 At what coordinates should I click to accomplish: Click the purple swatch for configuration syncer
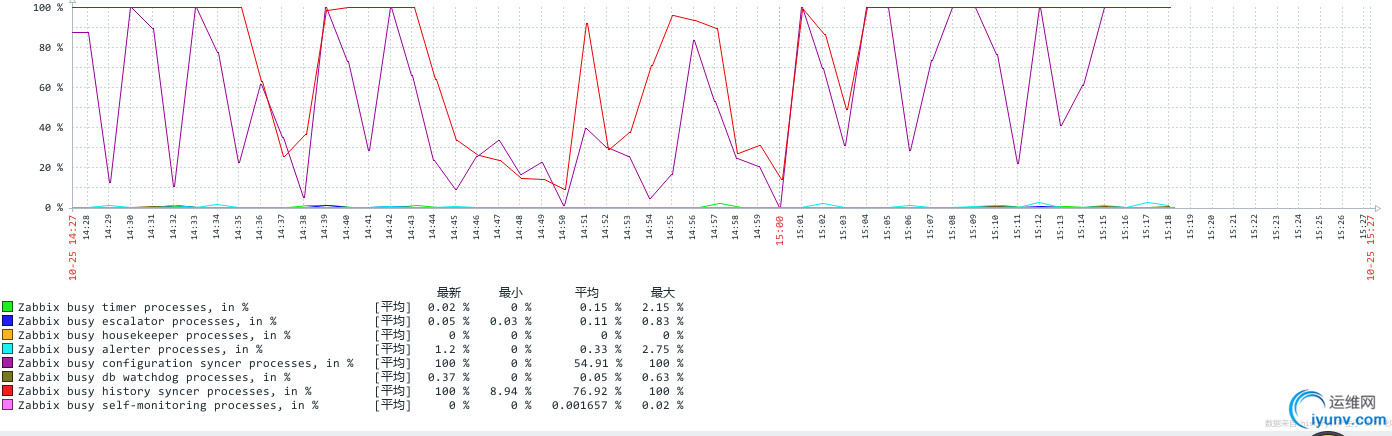point(8,363)
